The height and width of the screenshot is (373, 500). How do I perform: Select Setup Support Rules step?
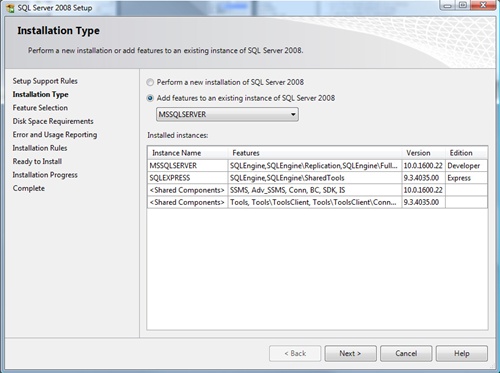[x=45, y=81]
